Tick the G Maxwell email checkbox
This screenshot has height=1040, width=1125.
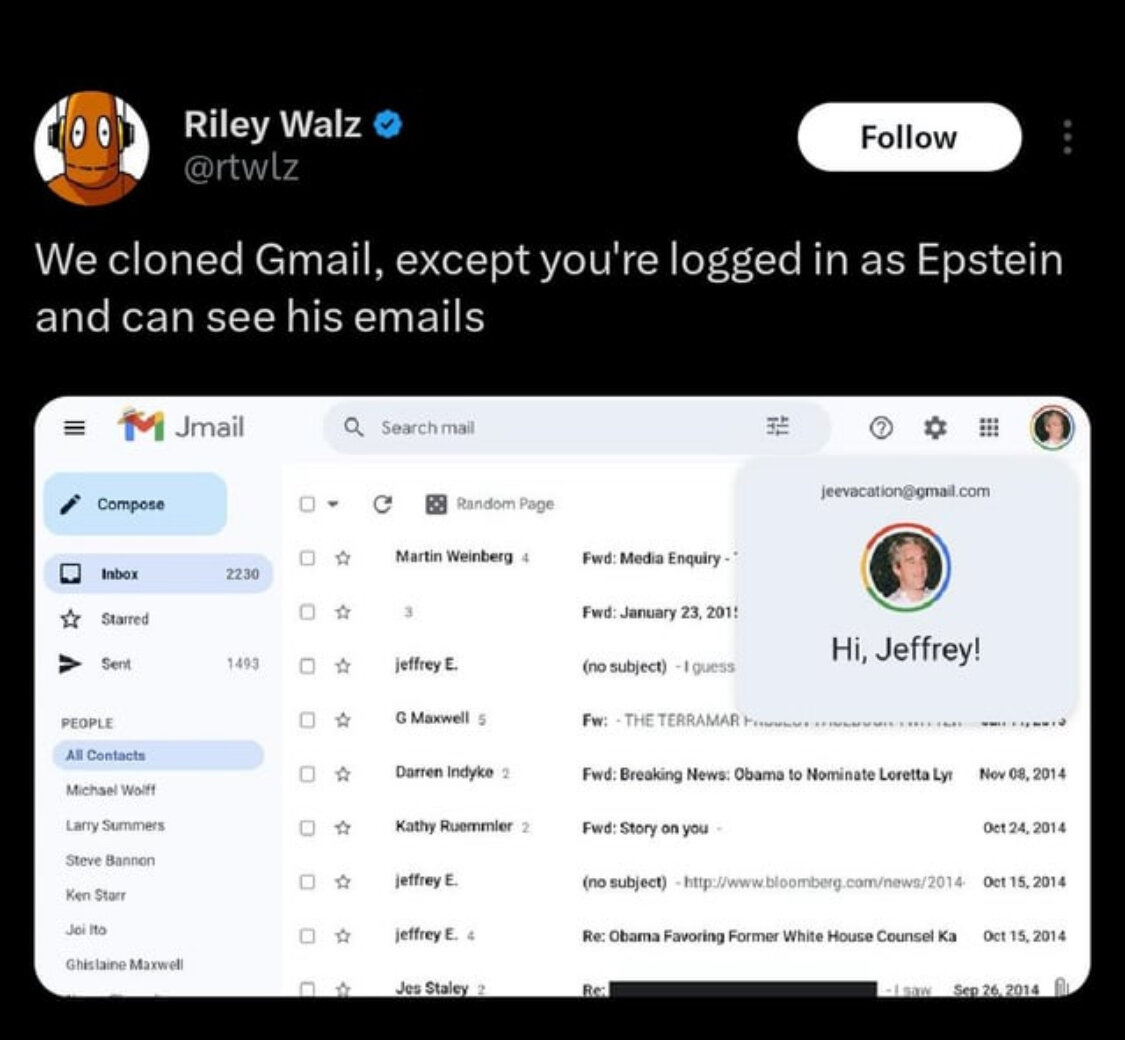(x=307, y=719)
